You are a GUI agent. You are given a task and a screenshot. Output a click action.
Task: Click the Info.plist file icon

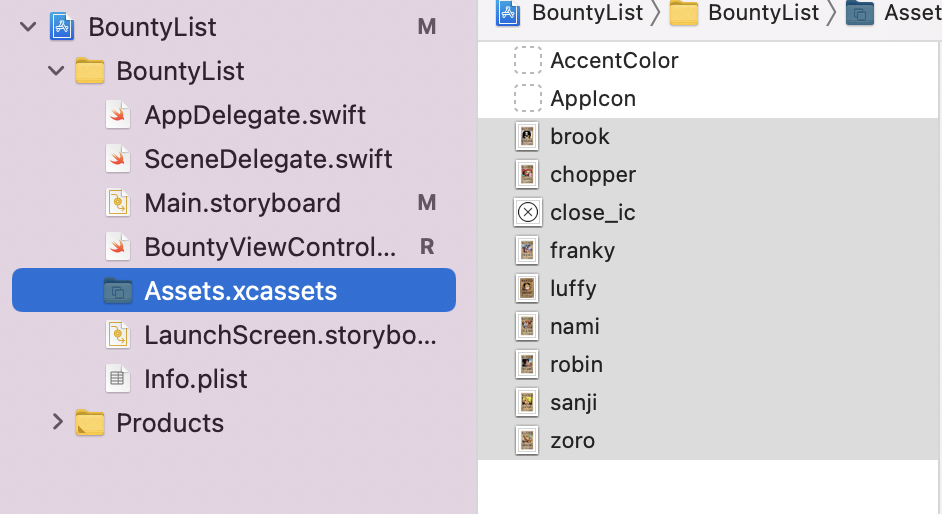pyautogui.click(x=118, y=378)
